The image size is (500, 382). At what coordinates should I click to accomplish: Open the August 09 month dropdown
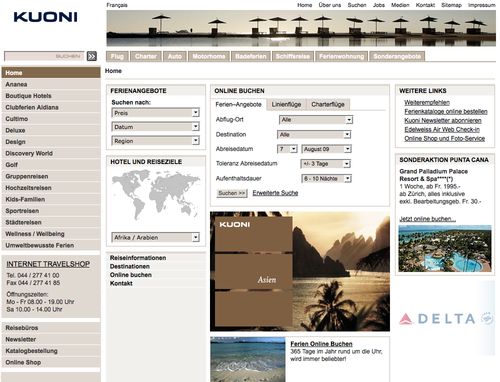pyautogui.click(x=326, y=149)
